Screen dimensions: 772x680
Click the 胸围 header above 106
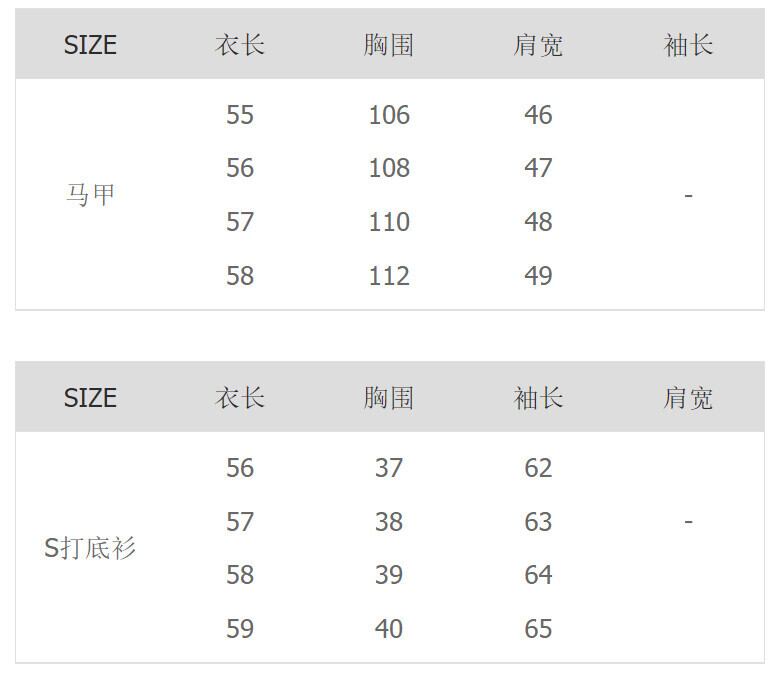[x=389, y=45]
